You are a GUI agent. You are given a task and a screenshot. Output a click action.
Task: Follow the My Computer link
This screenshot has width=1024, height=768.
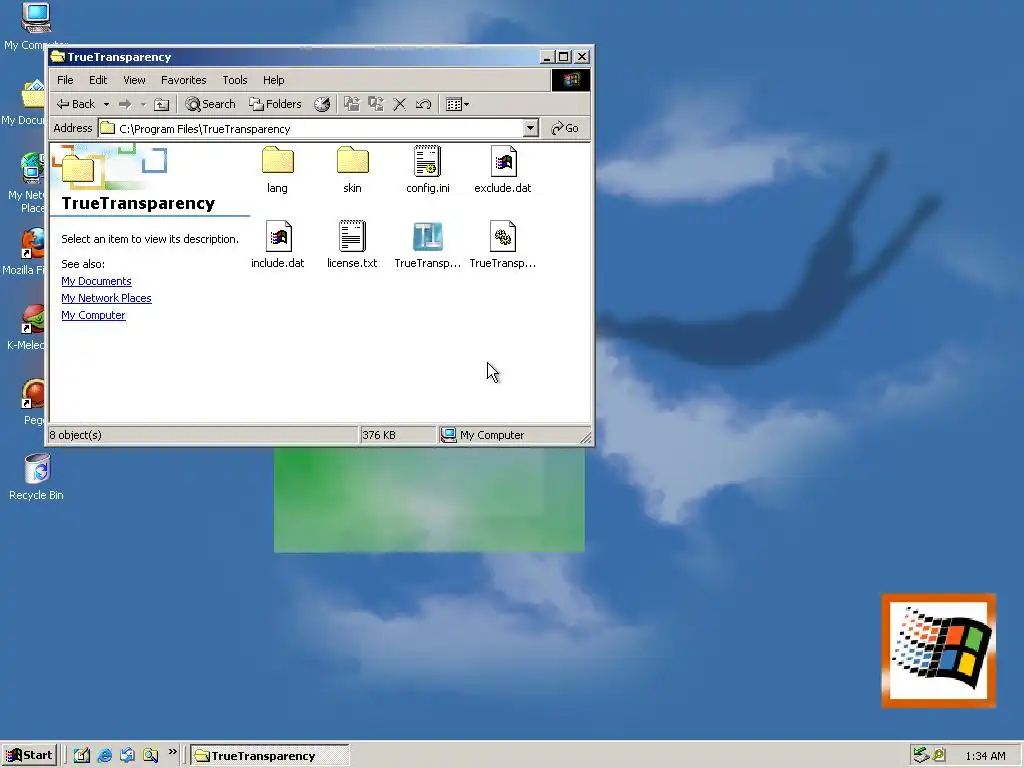[93, 315]
